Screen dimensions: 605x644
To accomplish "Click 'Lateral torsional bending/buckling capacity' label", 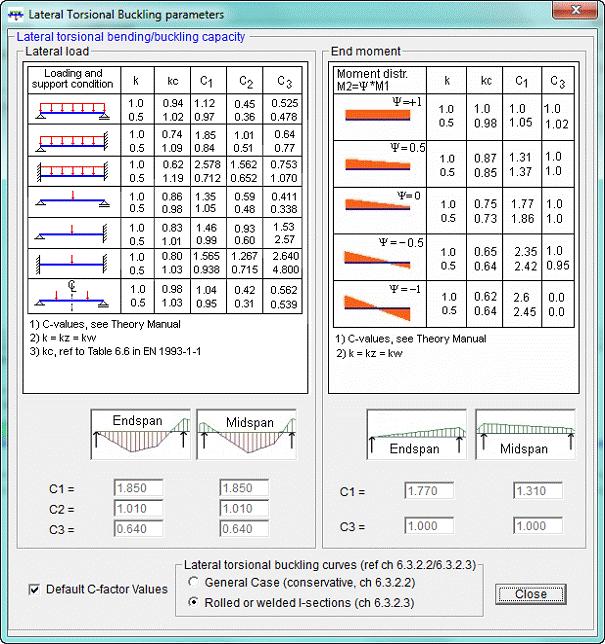I will (x=131, y=37).
